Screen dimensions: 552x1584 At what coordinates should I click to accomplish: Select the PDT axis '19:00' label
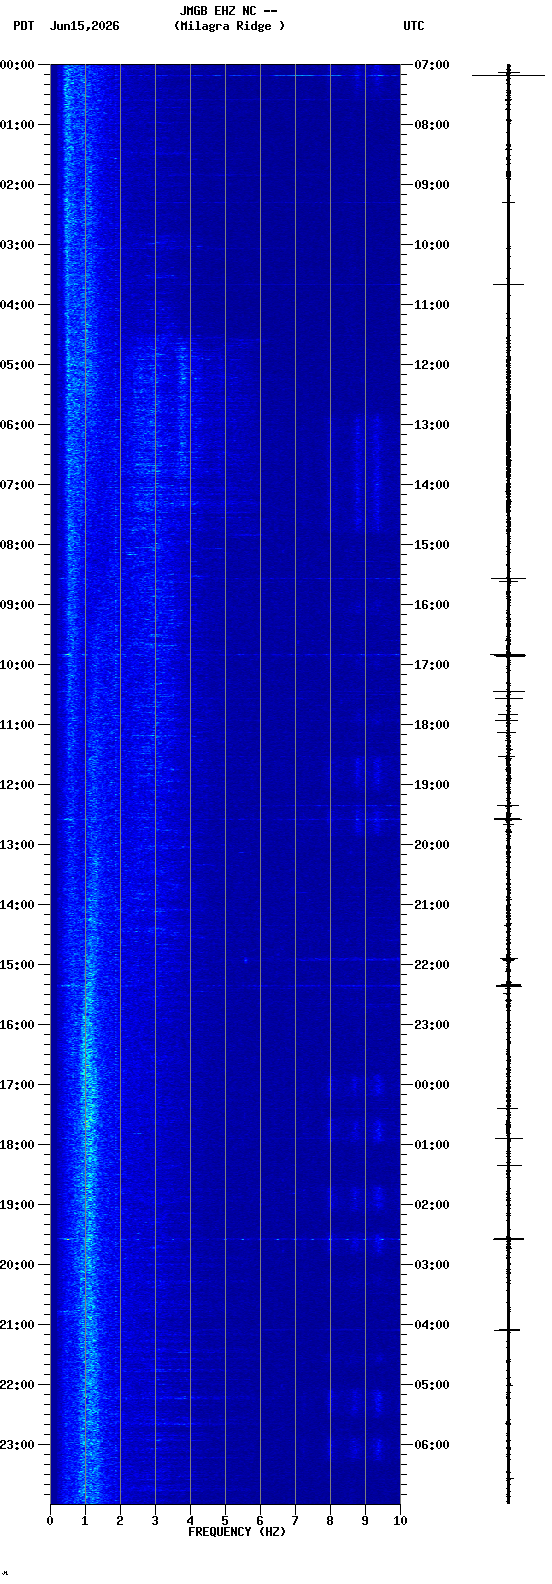click(17, 1205)
